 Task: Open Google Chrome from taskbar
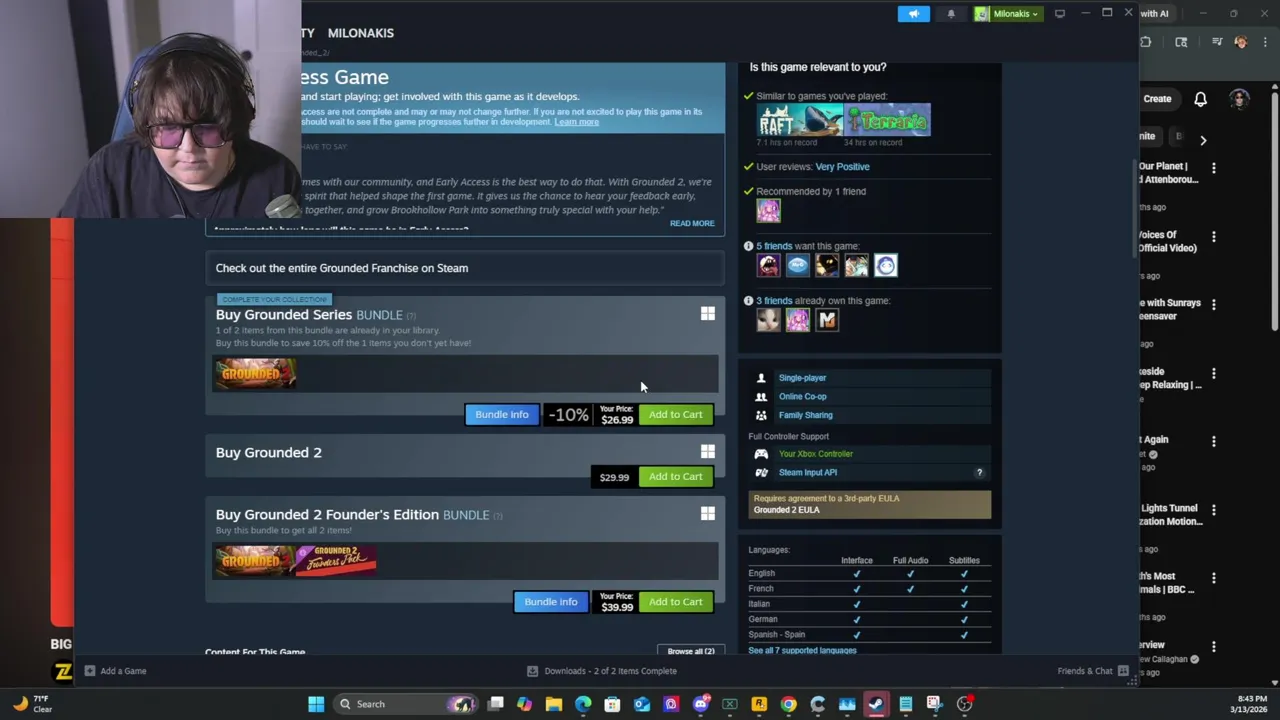pos(788,704)
